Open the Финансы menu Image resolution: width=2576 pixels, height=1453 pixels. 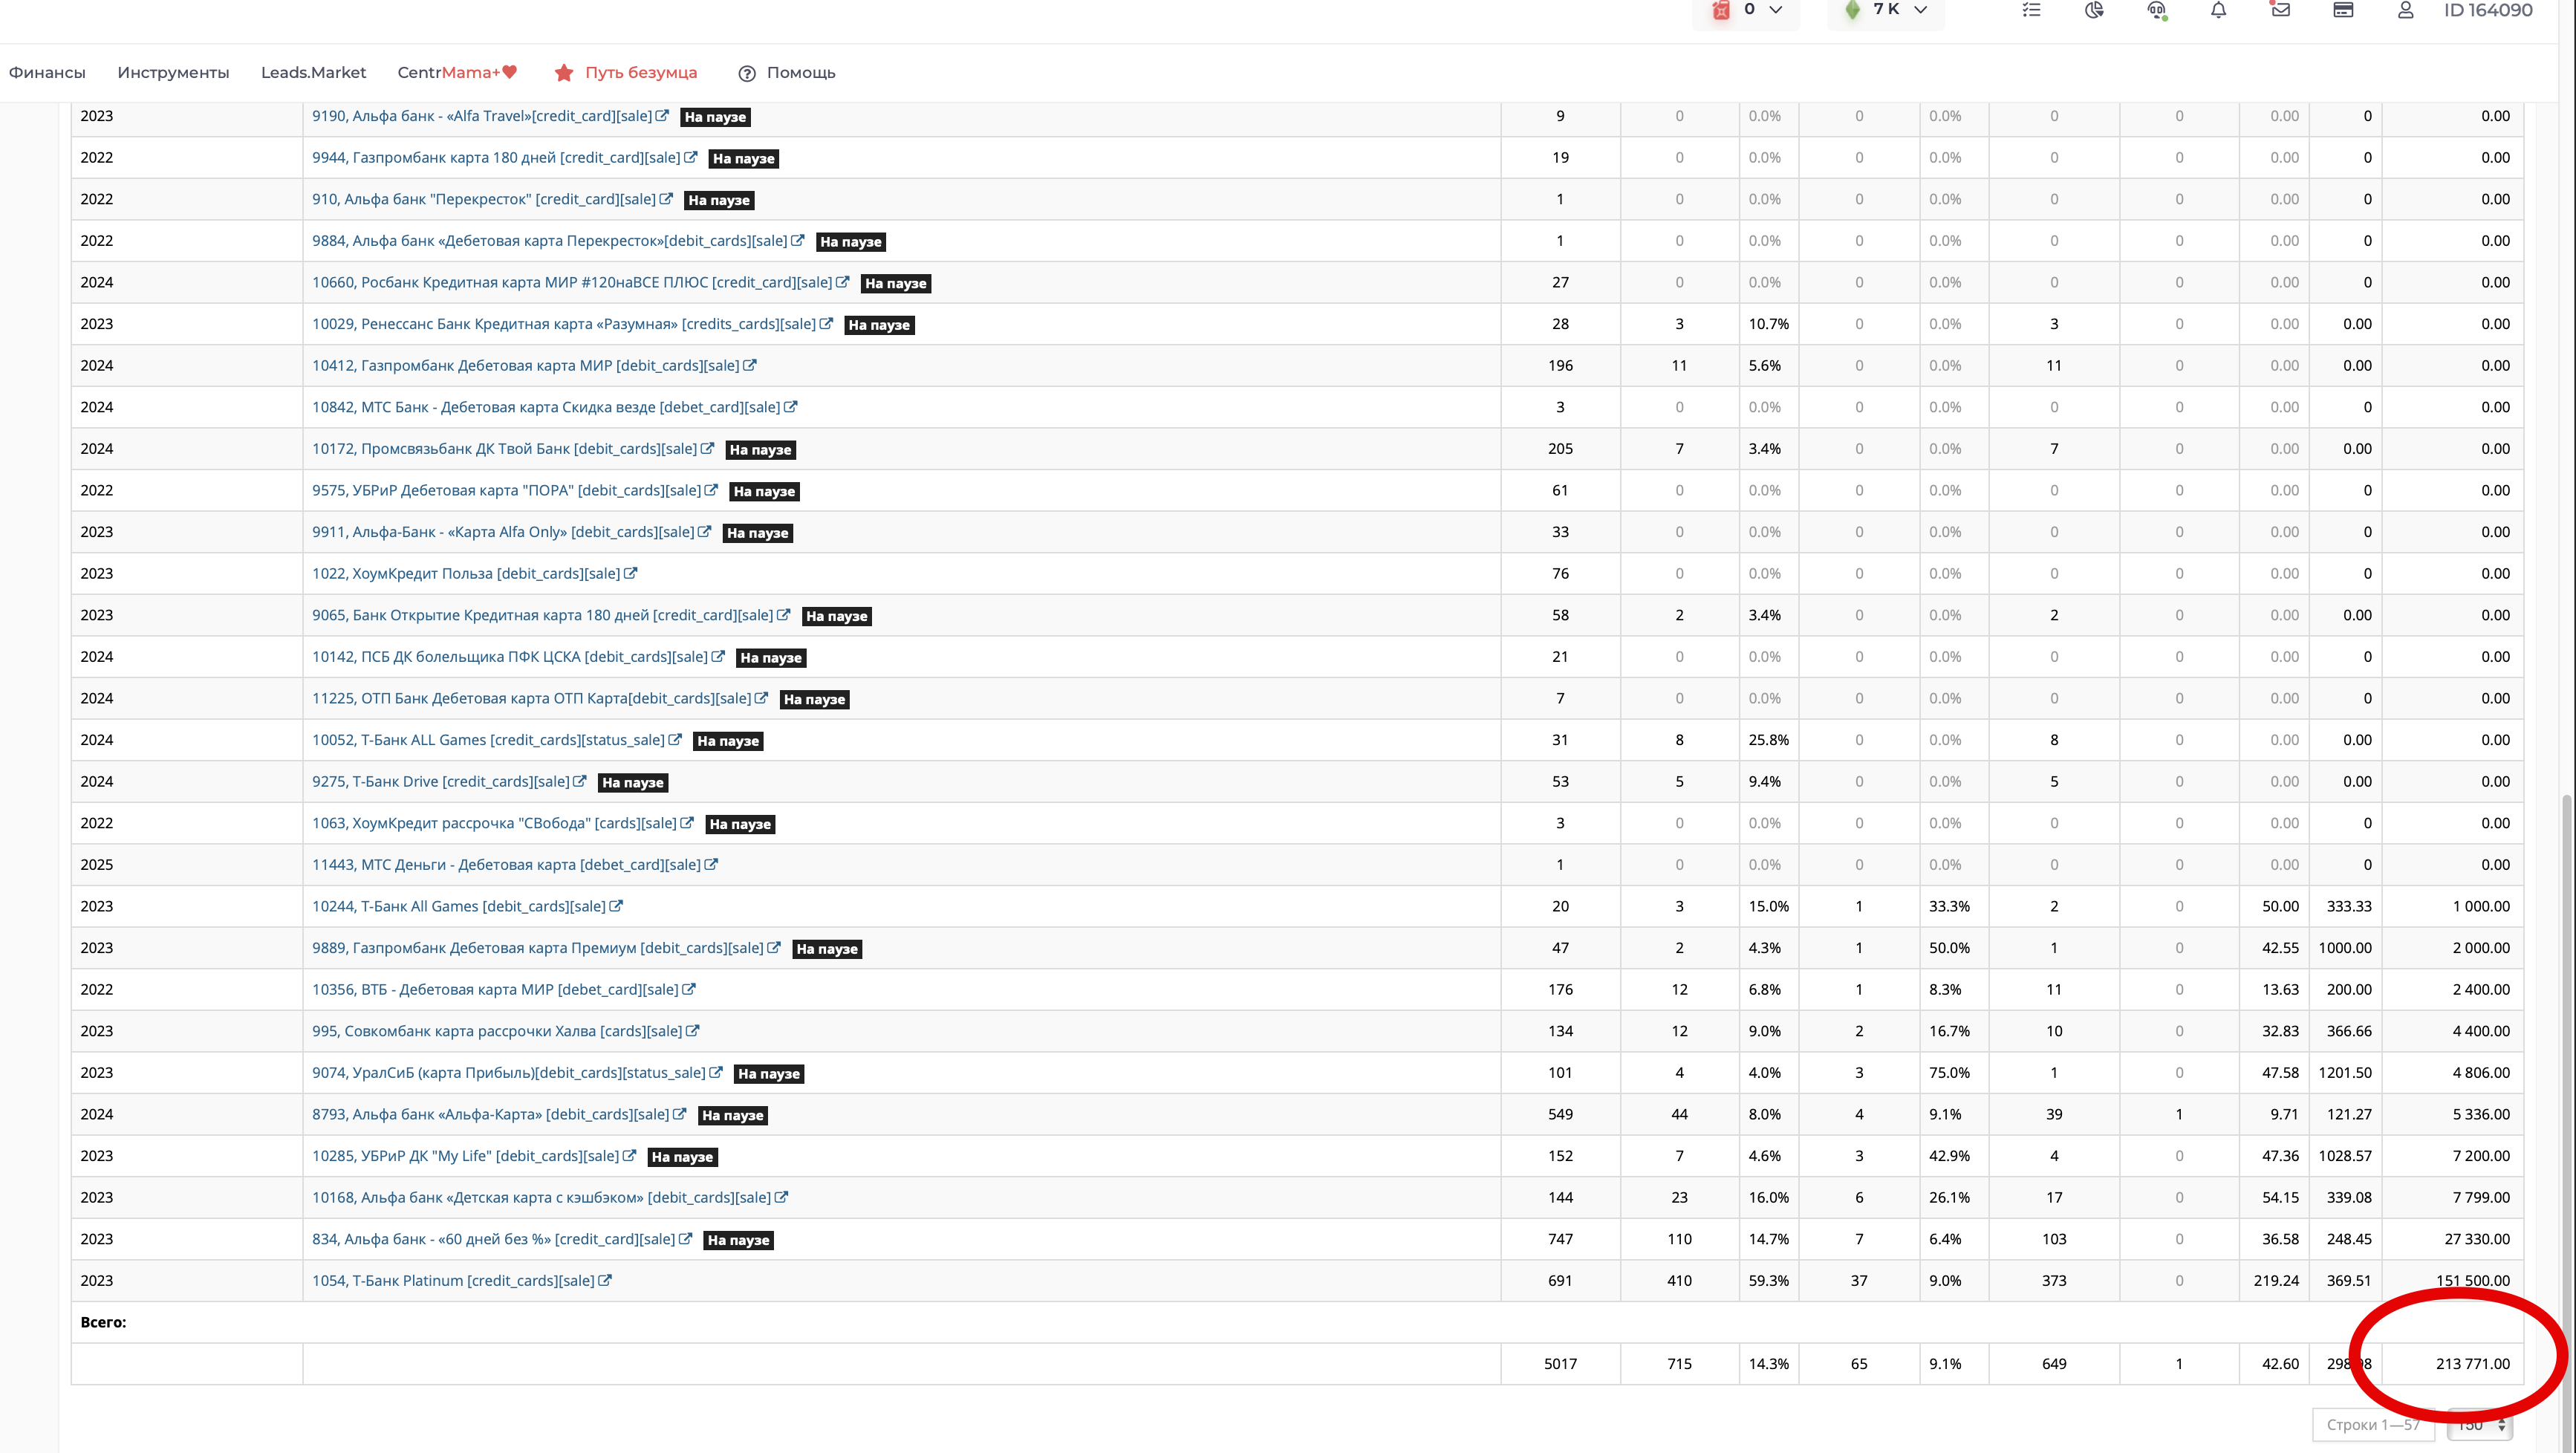coord(47,72)
